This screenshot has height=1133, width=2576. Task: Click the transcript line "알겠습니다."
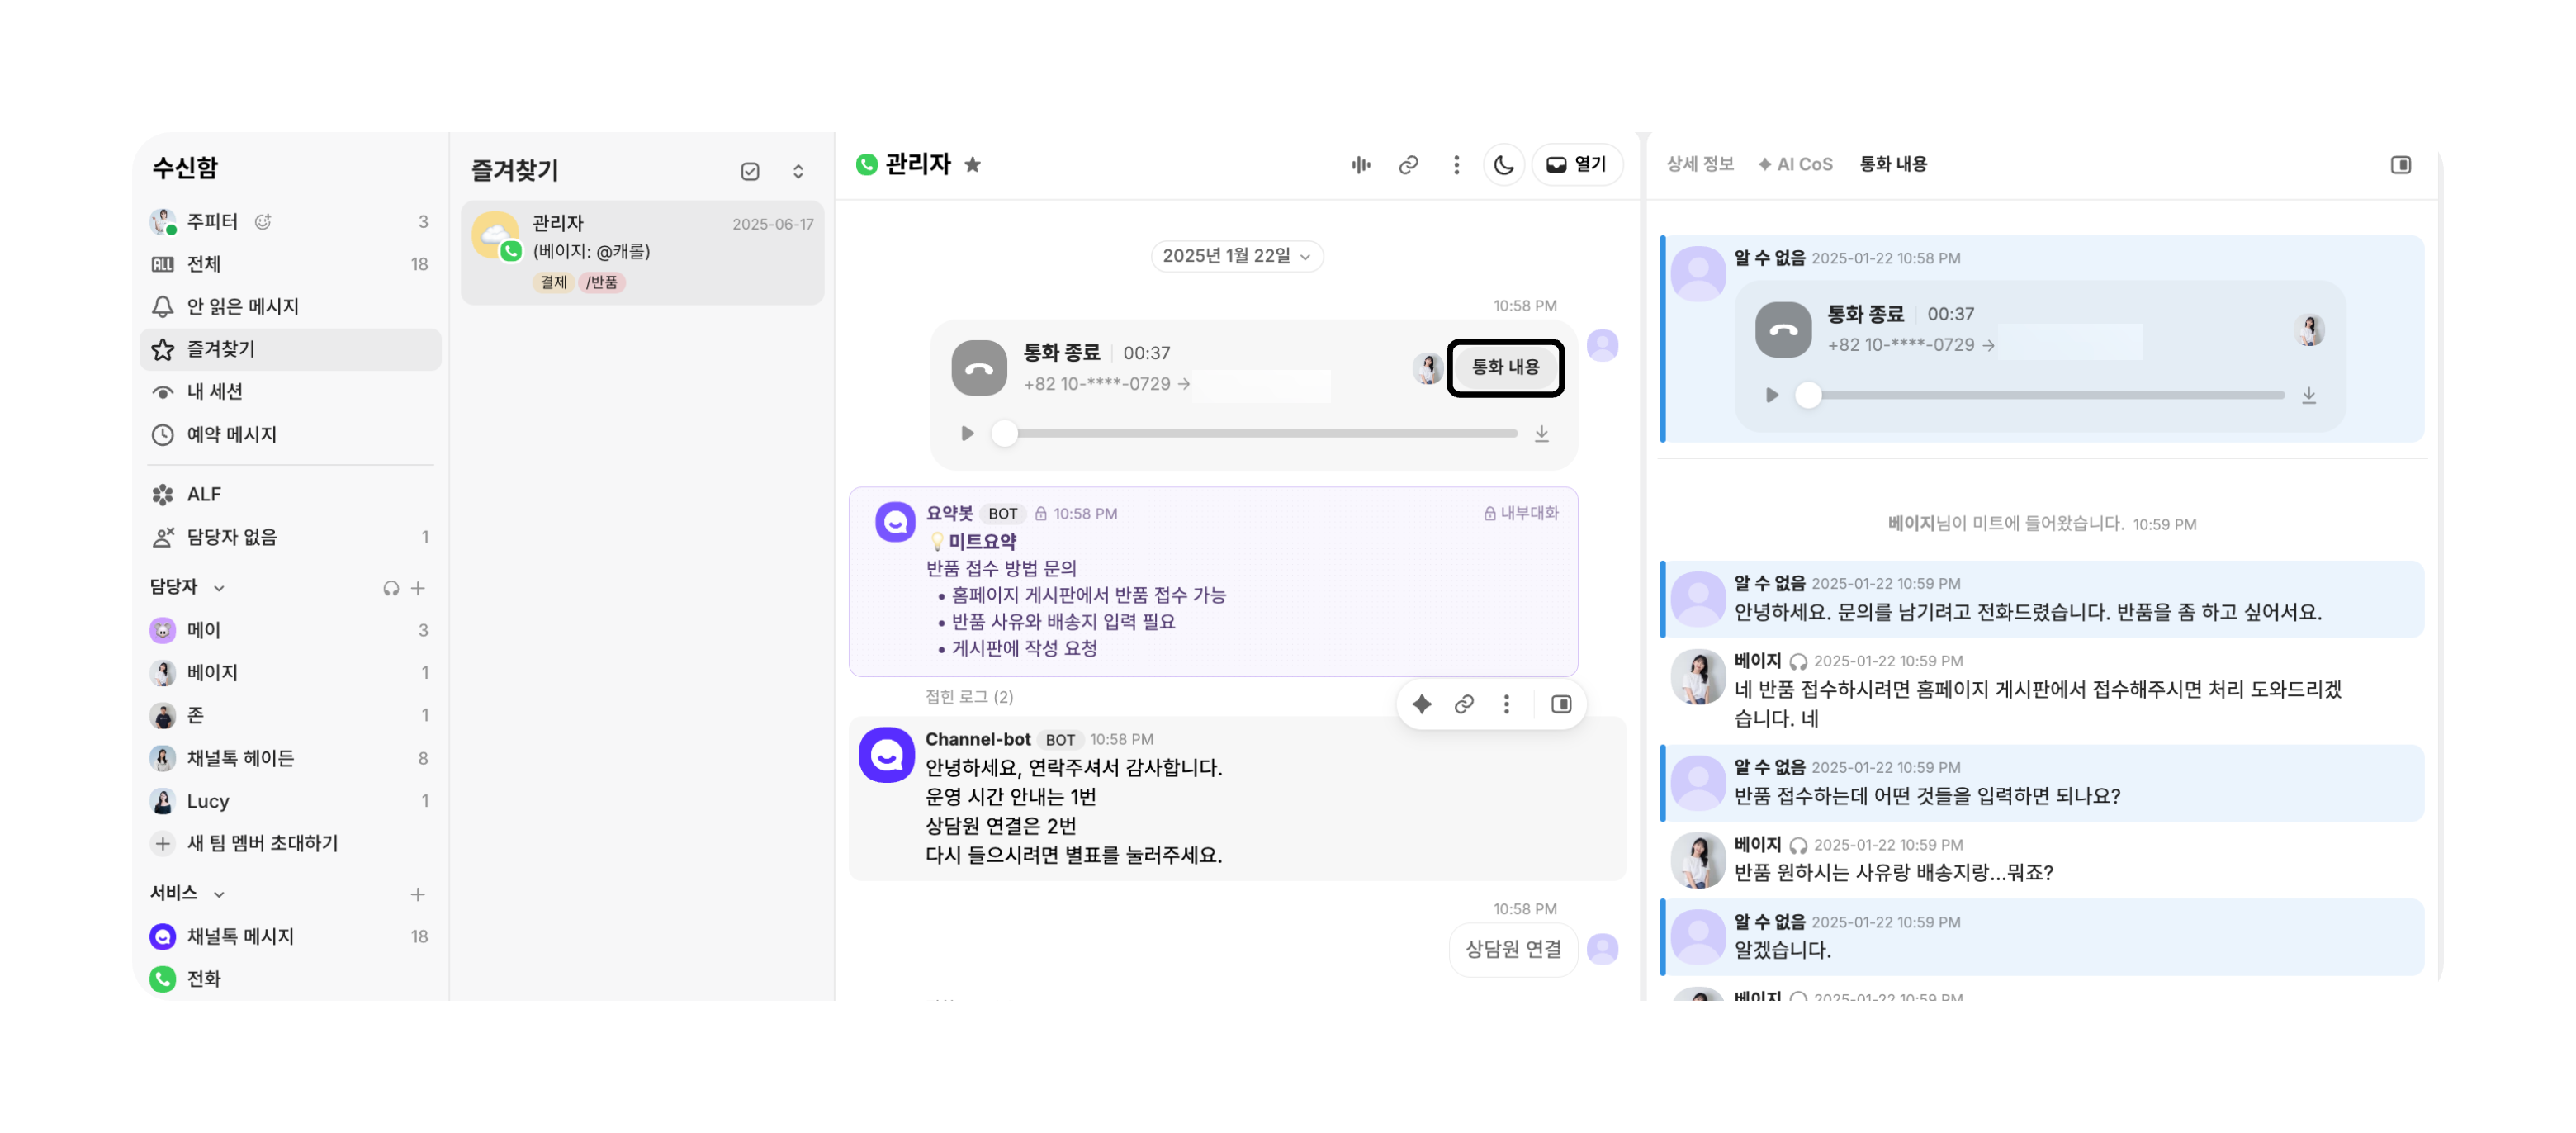[x=1782, y=950]
